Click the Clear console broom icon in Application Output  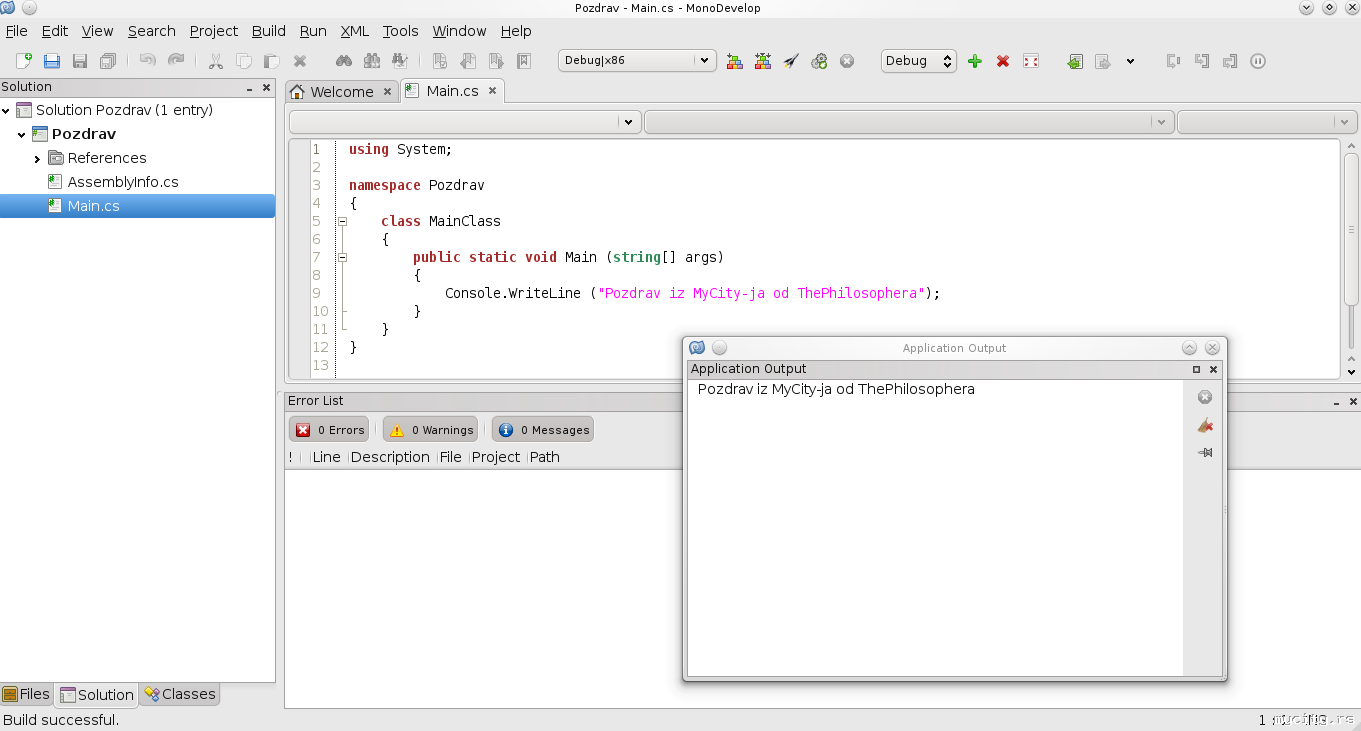click(1205, 425)
